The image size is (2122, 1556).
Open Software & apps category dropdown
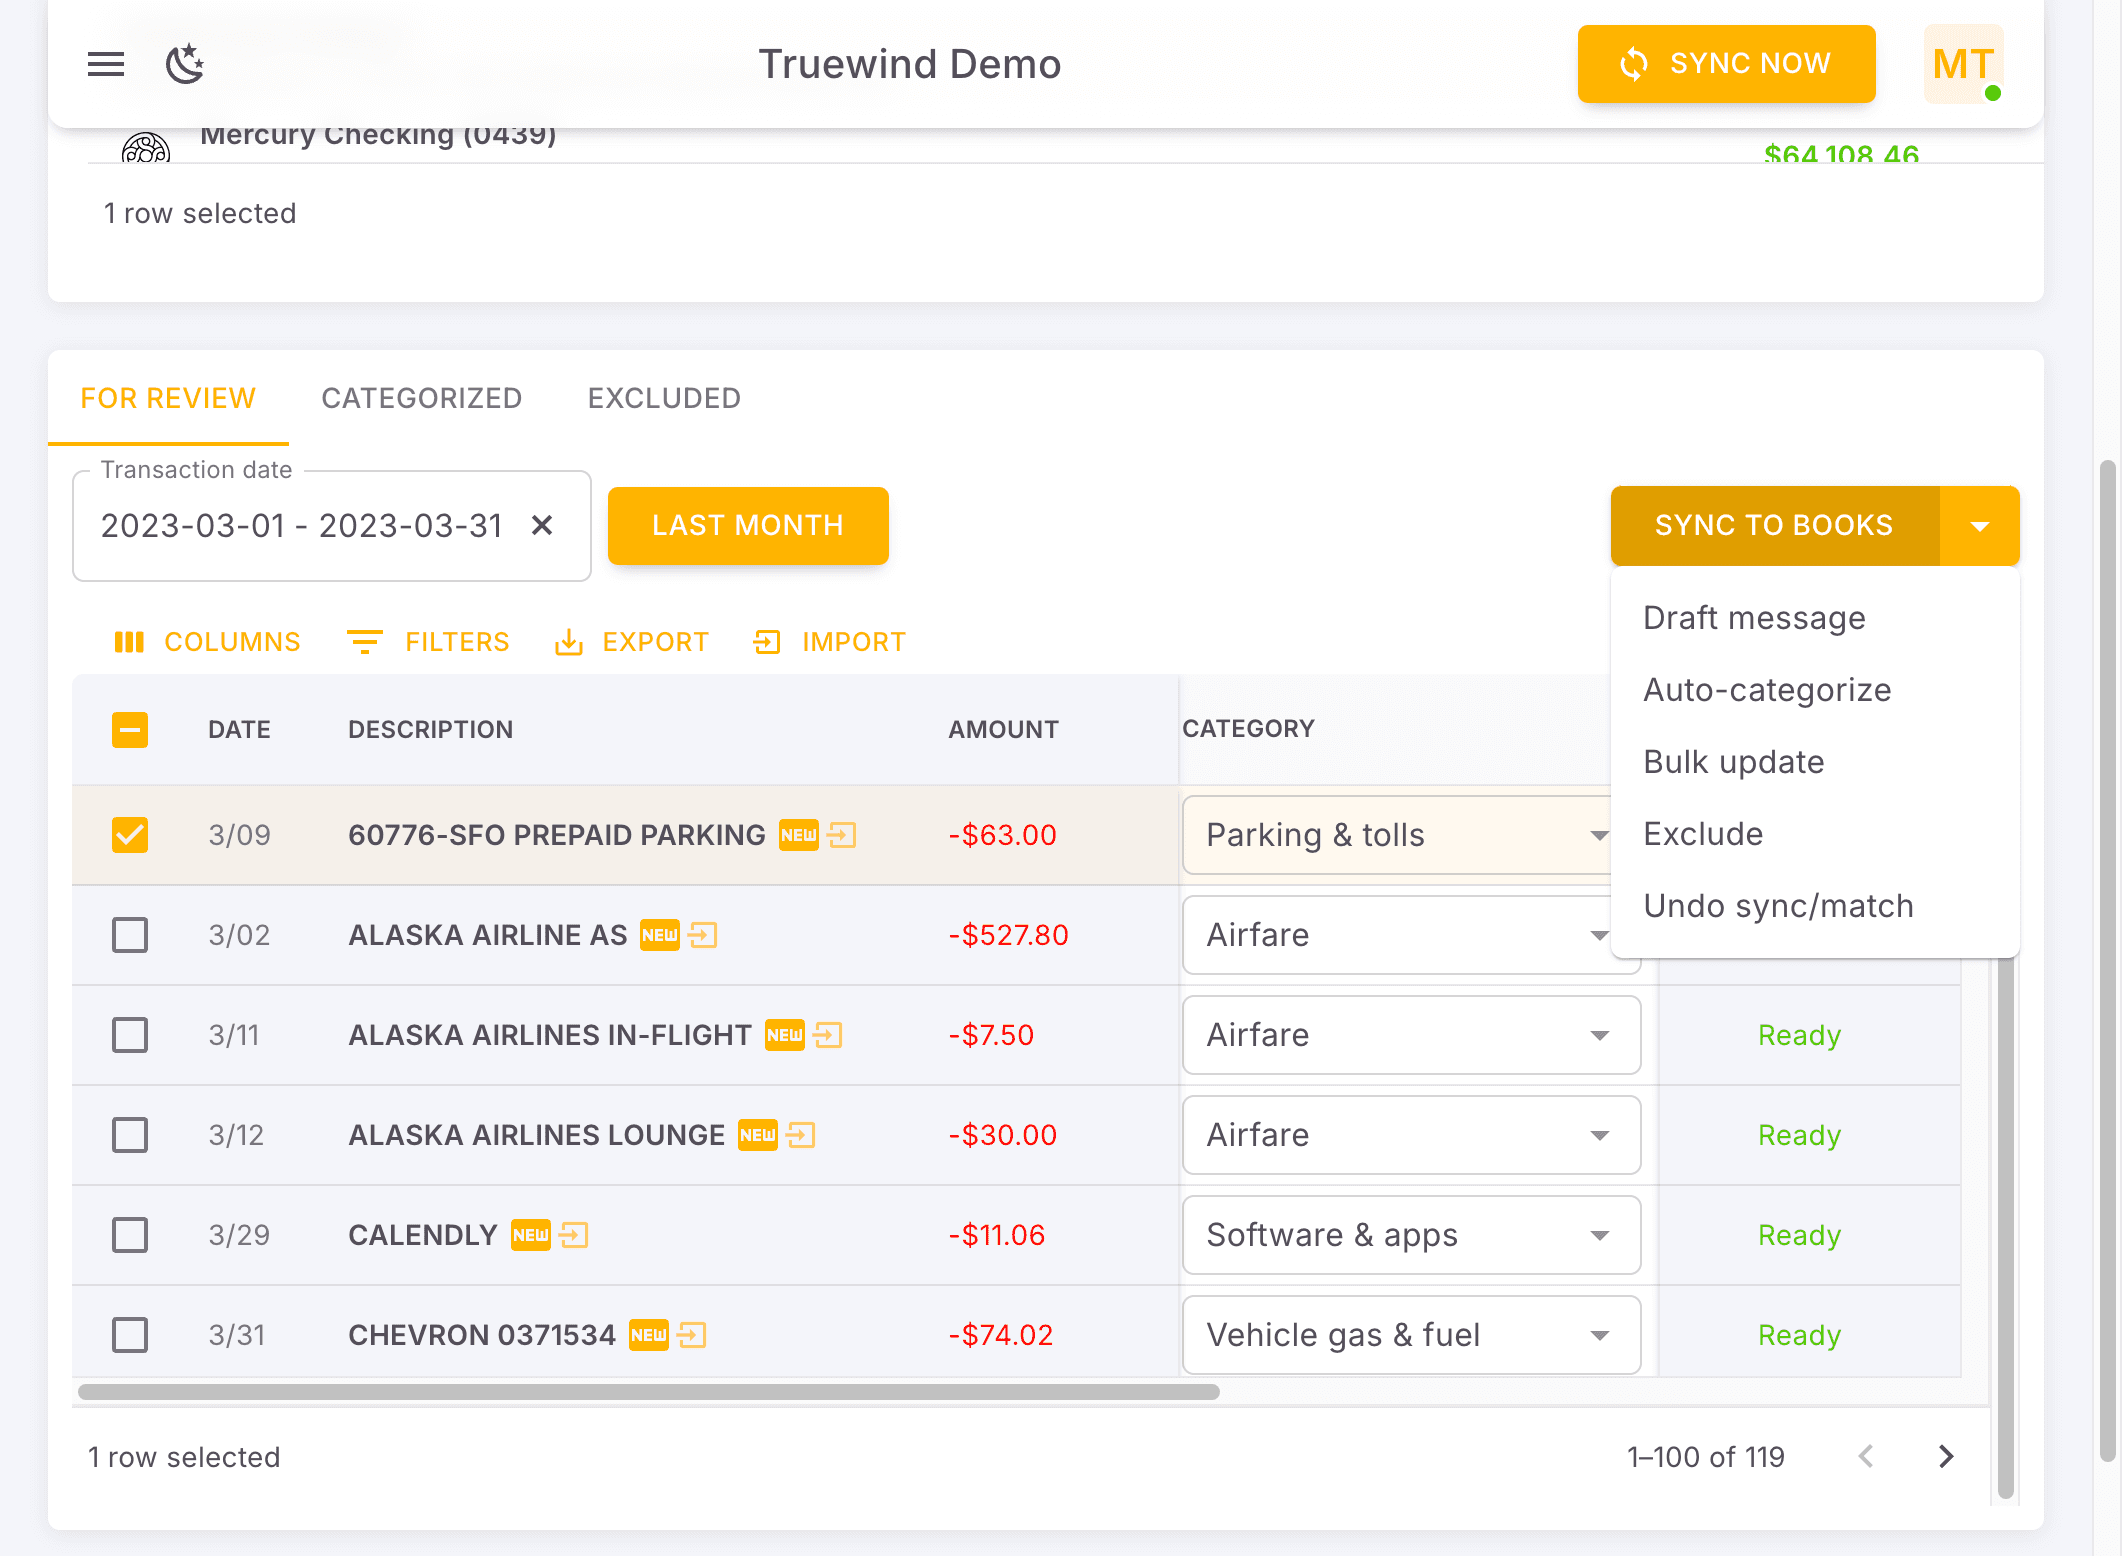point(1410,1235)
